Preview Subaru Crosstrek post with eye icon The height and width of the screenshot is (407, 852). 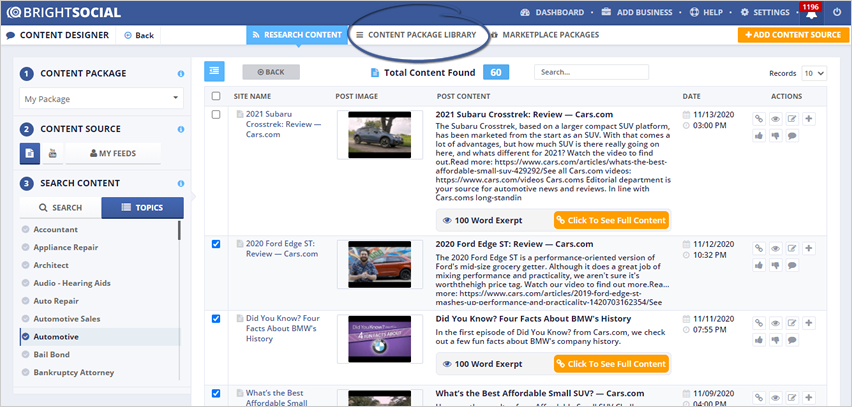(x=776, y=118)
